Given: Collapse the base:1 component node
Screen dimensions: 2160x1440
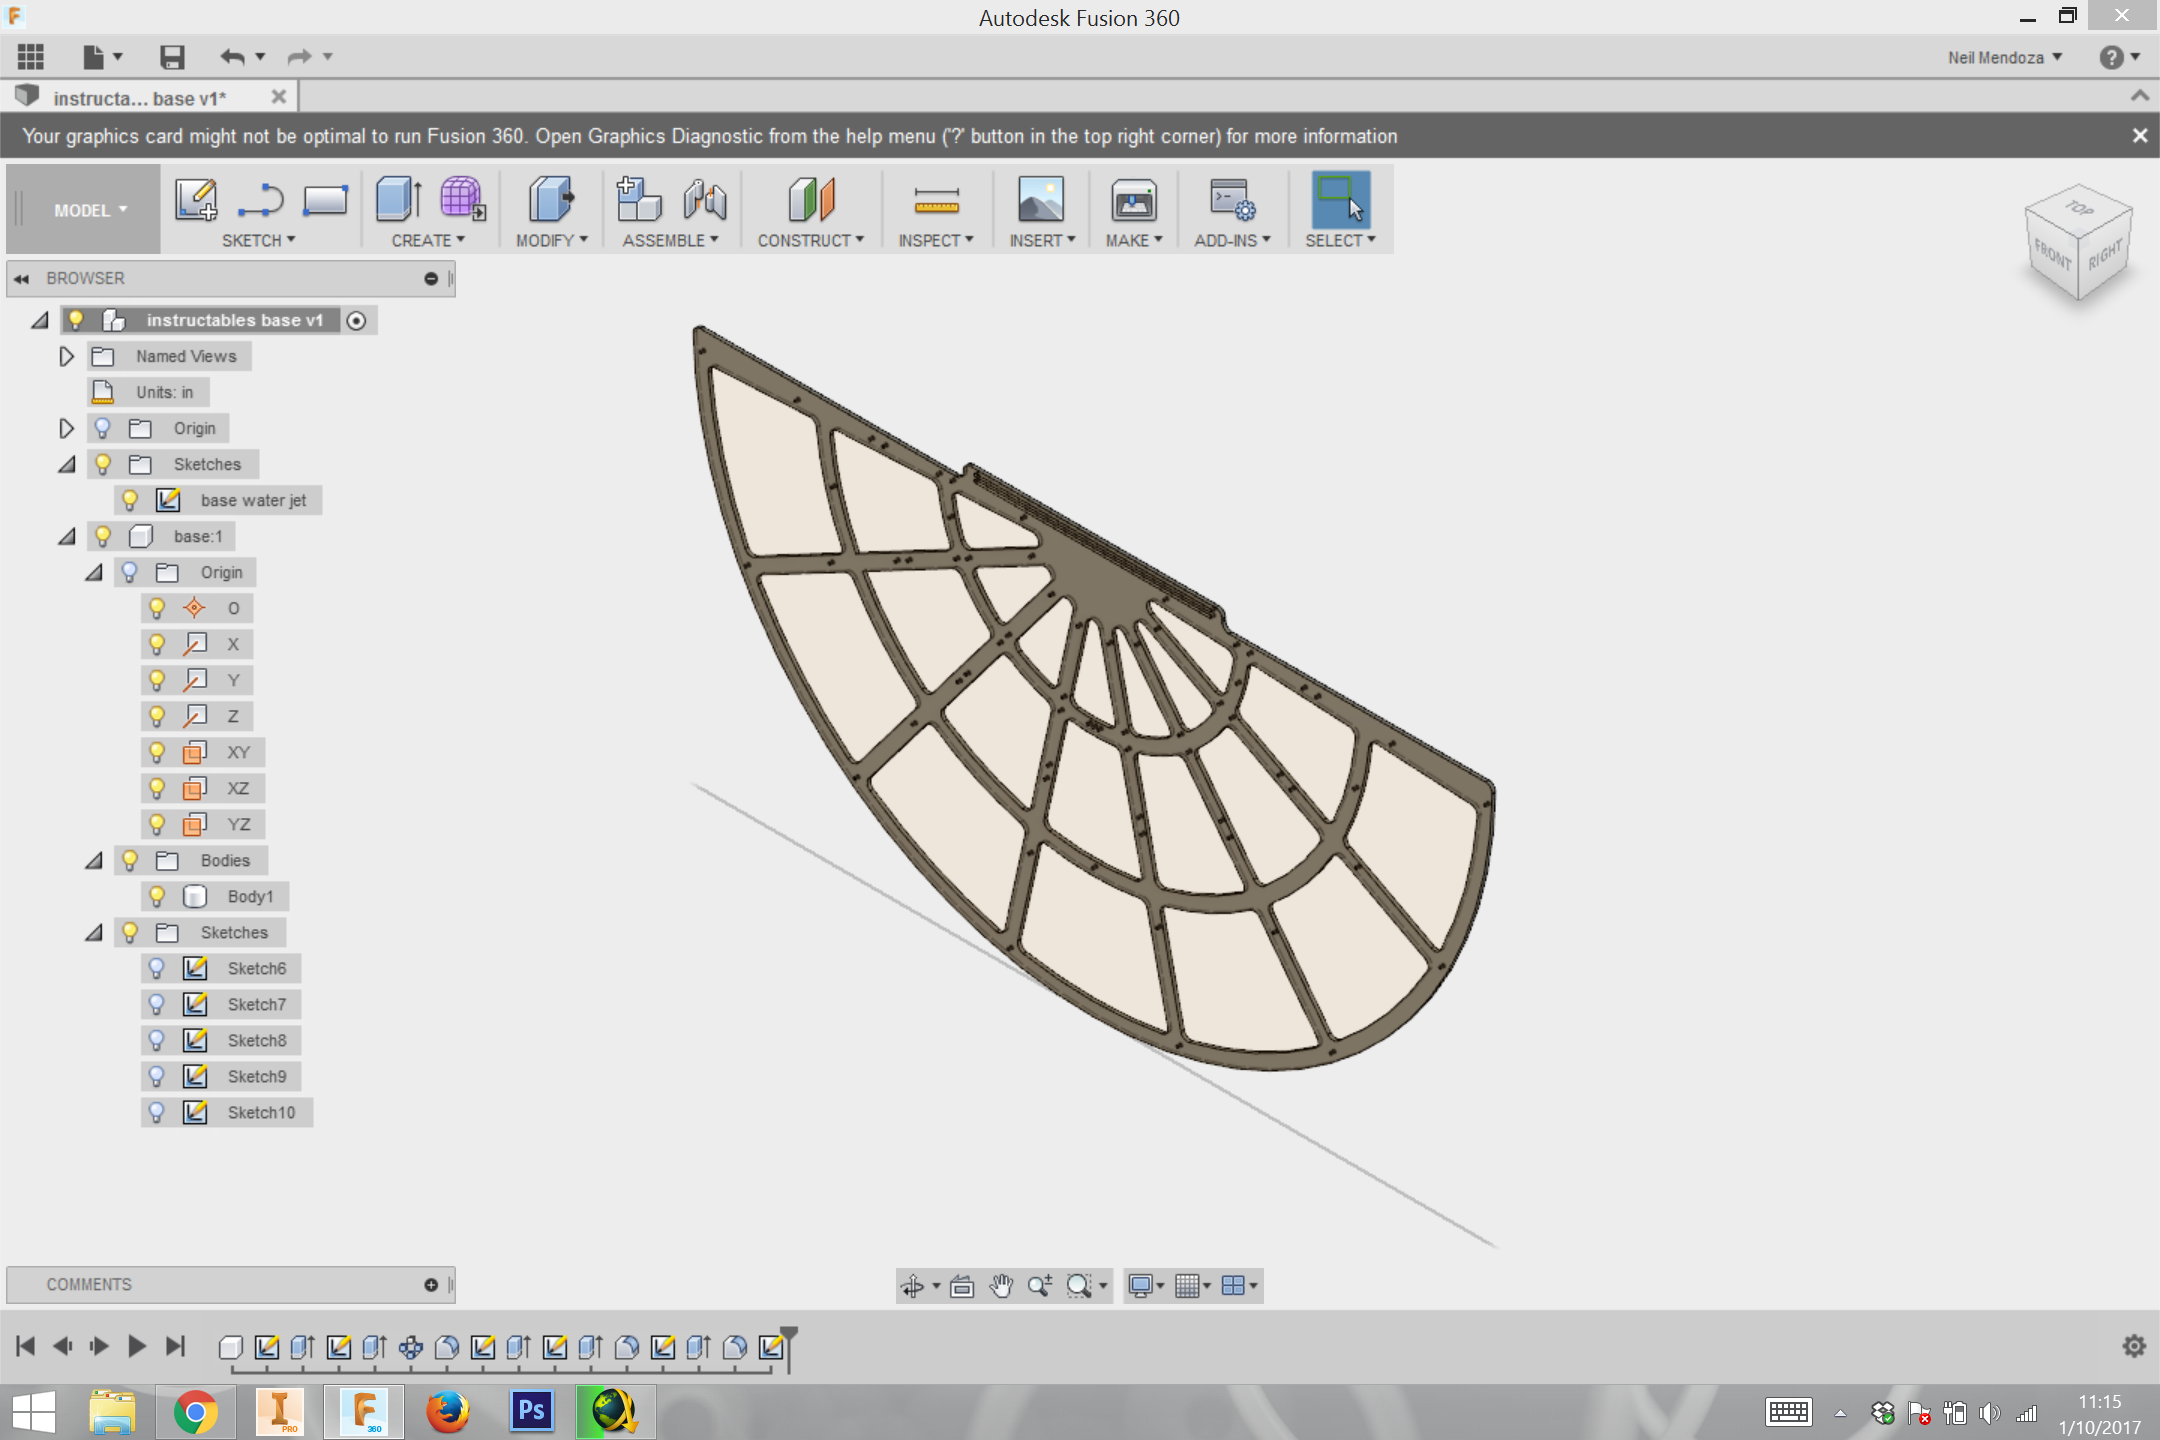Looking at the screenshot, I should 67,537.
